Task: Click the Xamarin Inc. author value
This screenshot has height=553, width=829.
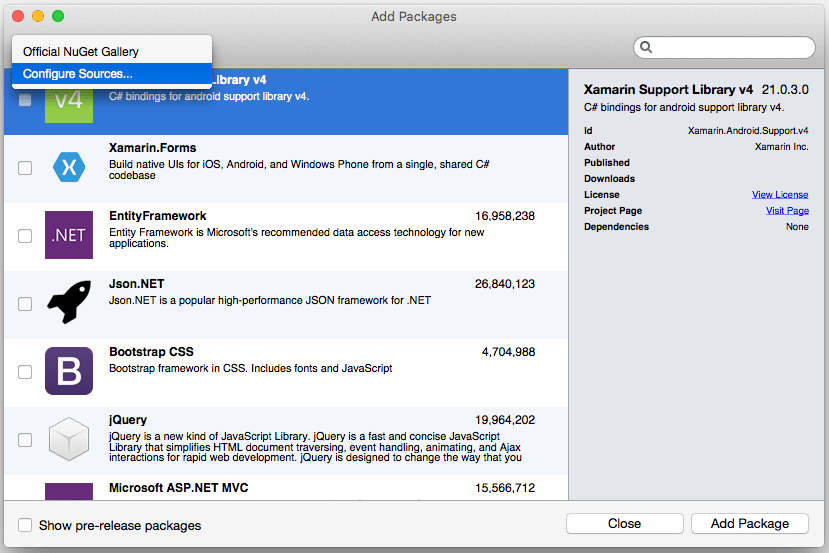Action: coord(781,146)
